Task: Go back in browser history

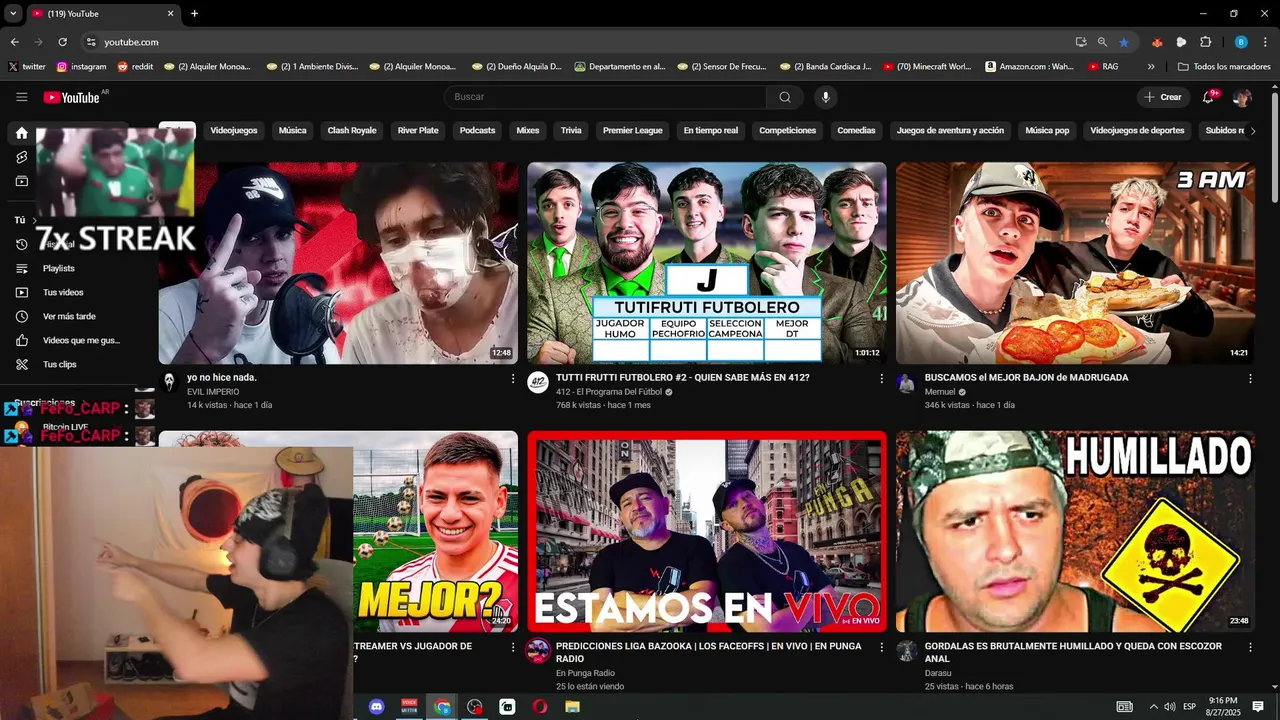Action: (x=15, y=42)
